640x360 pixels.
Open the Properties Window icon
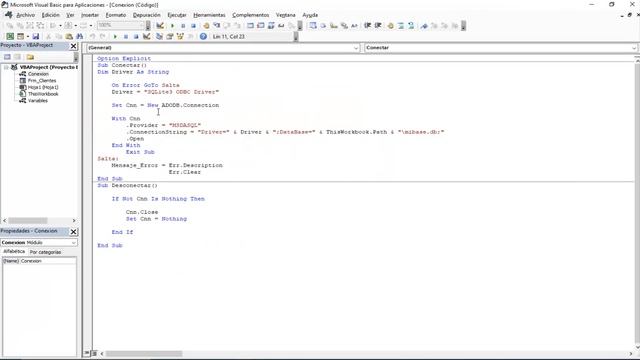point(169,36)
